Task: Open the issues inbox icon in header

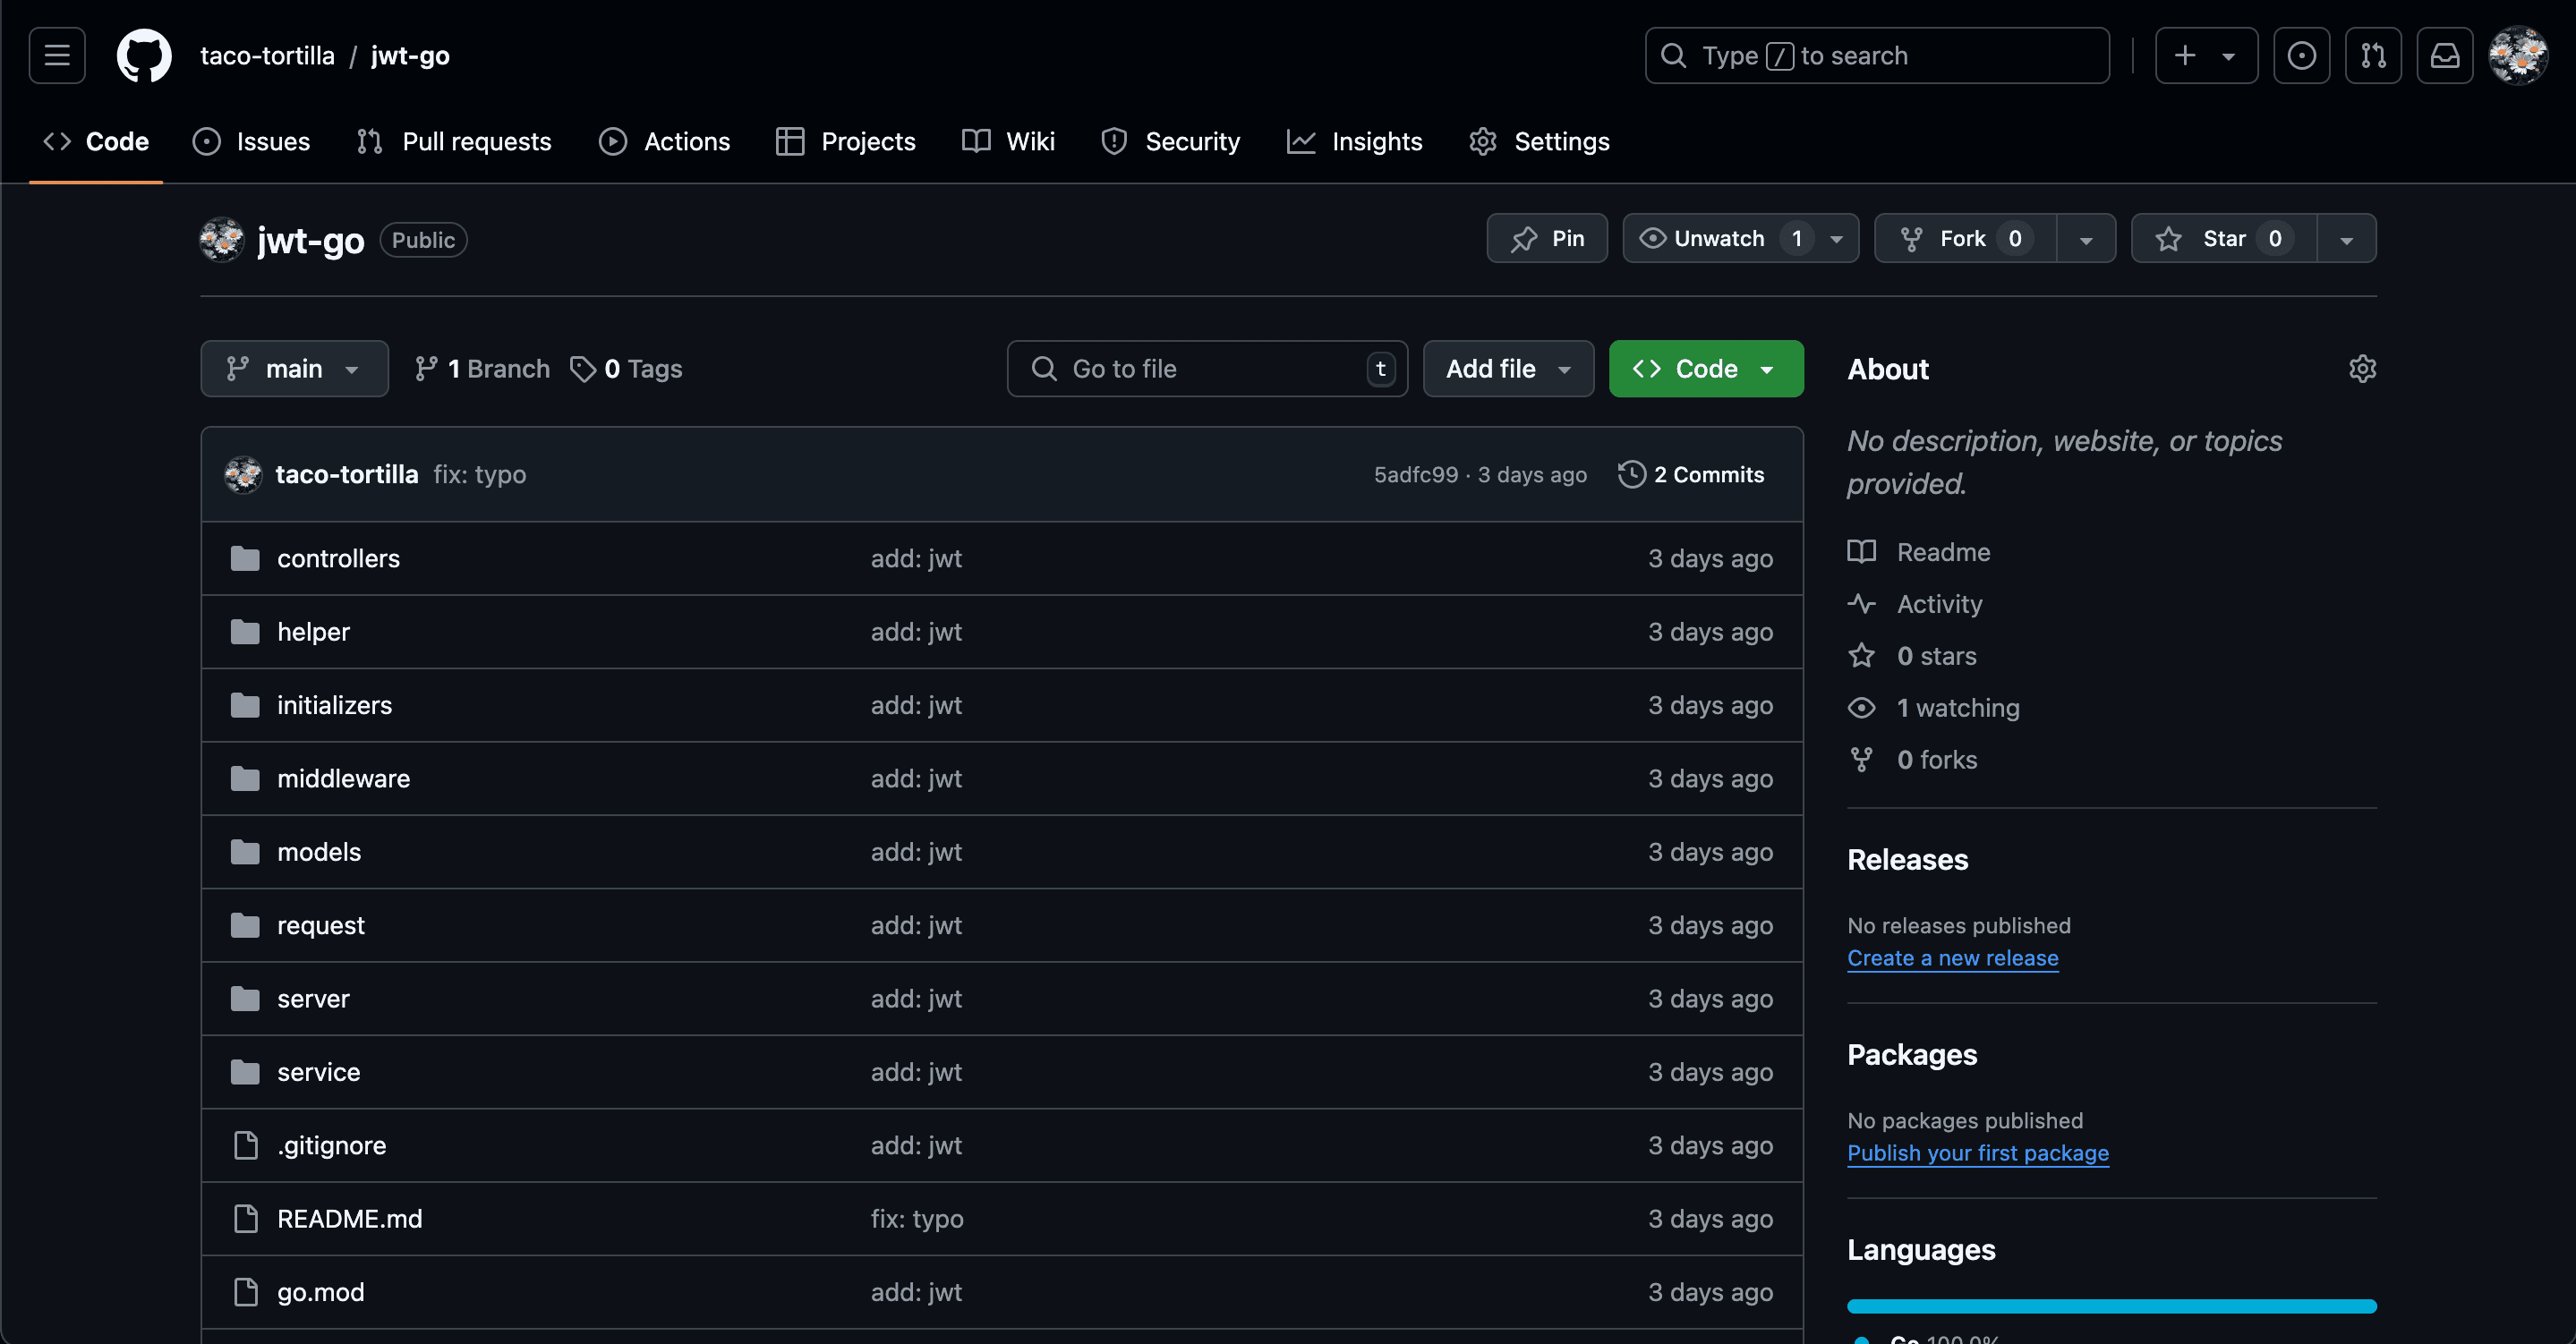Action: click(2301, 56)
